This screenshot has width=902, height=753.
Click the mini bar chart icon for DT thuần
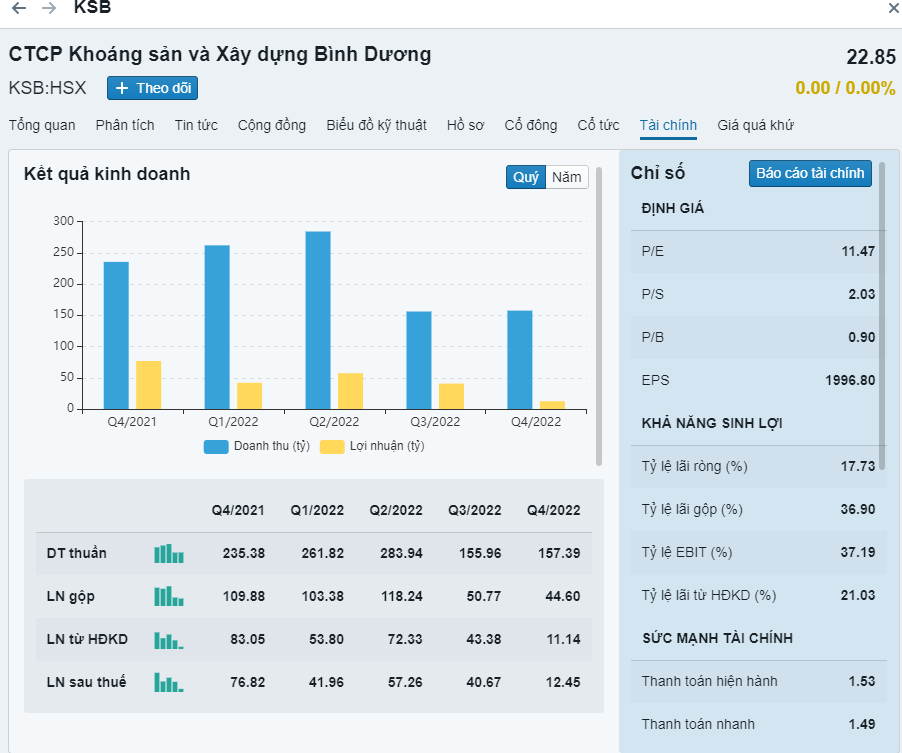(169, 554)
